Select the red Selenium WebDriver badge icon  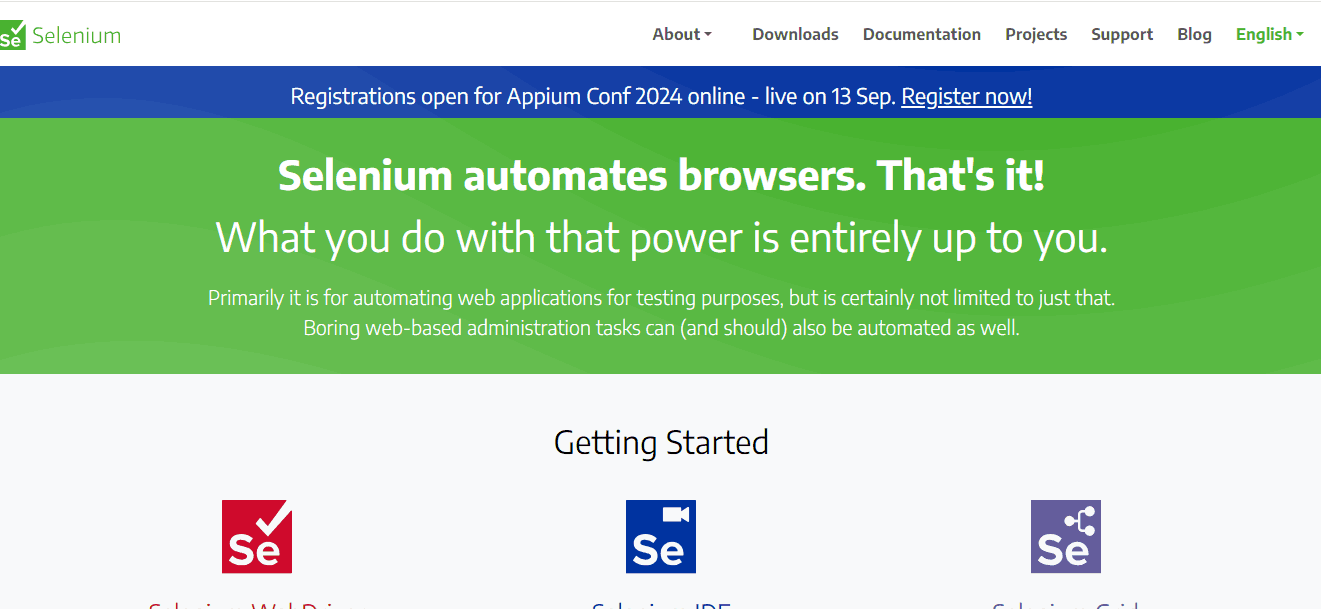click(256, 536)
